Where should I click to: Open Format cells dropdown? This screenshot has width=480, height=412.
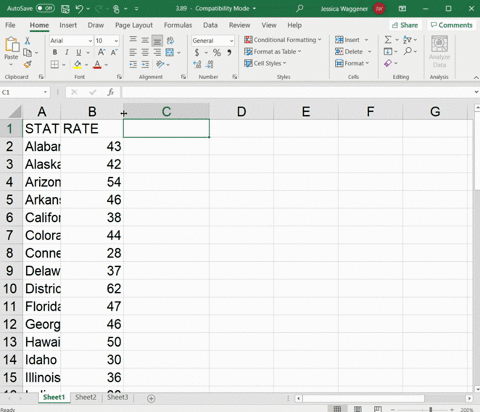352,63
